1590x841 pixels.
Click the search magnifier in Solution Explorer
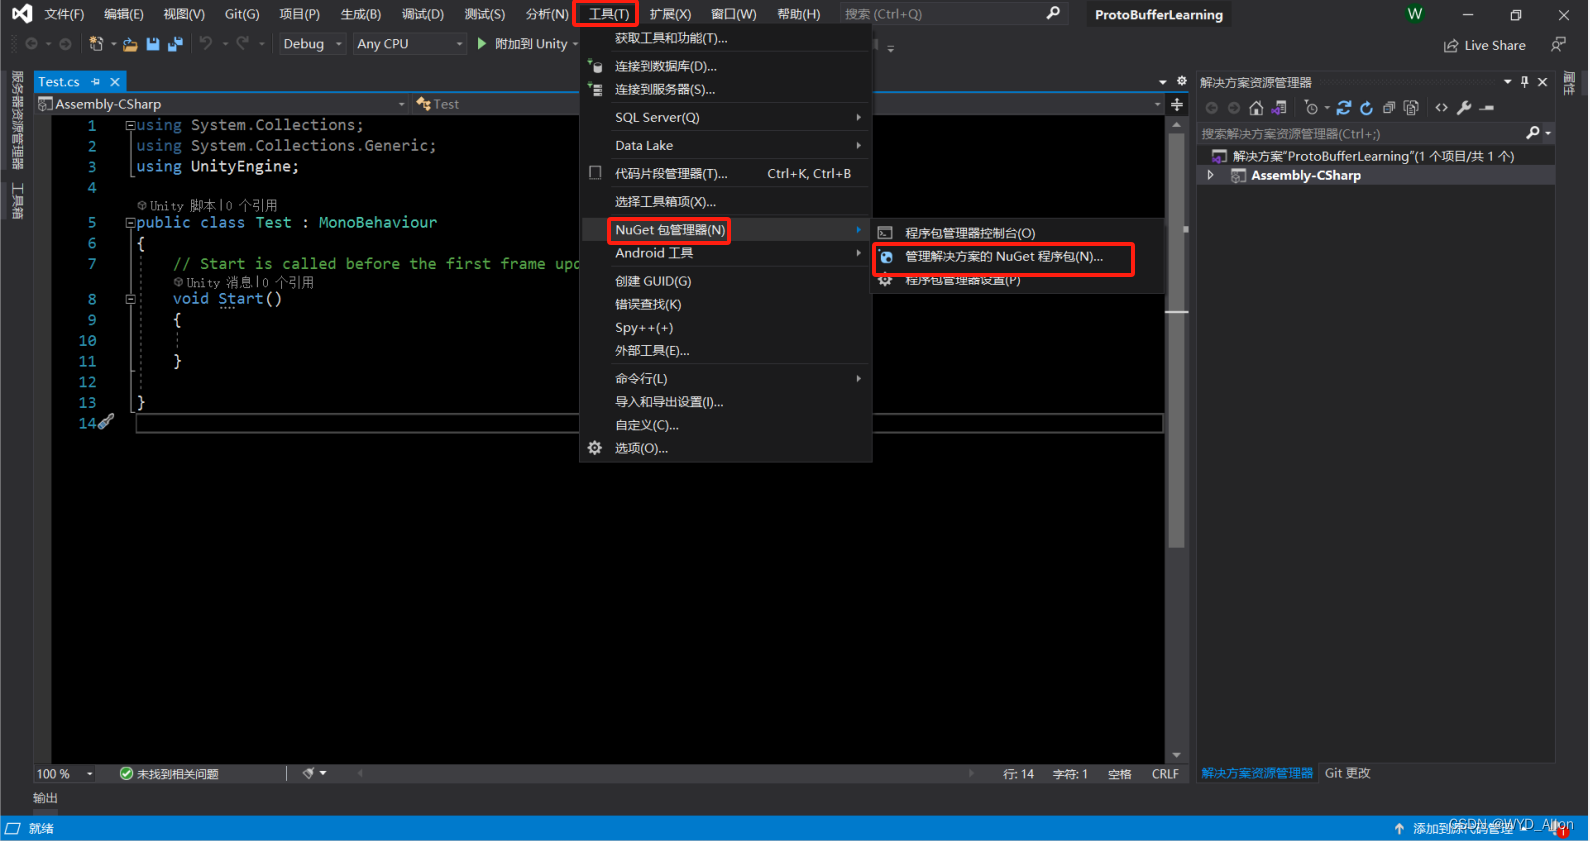click(x=1532, y=133)
